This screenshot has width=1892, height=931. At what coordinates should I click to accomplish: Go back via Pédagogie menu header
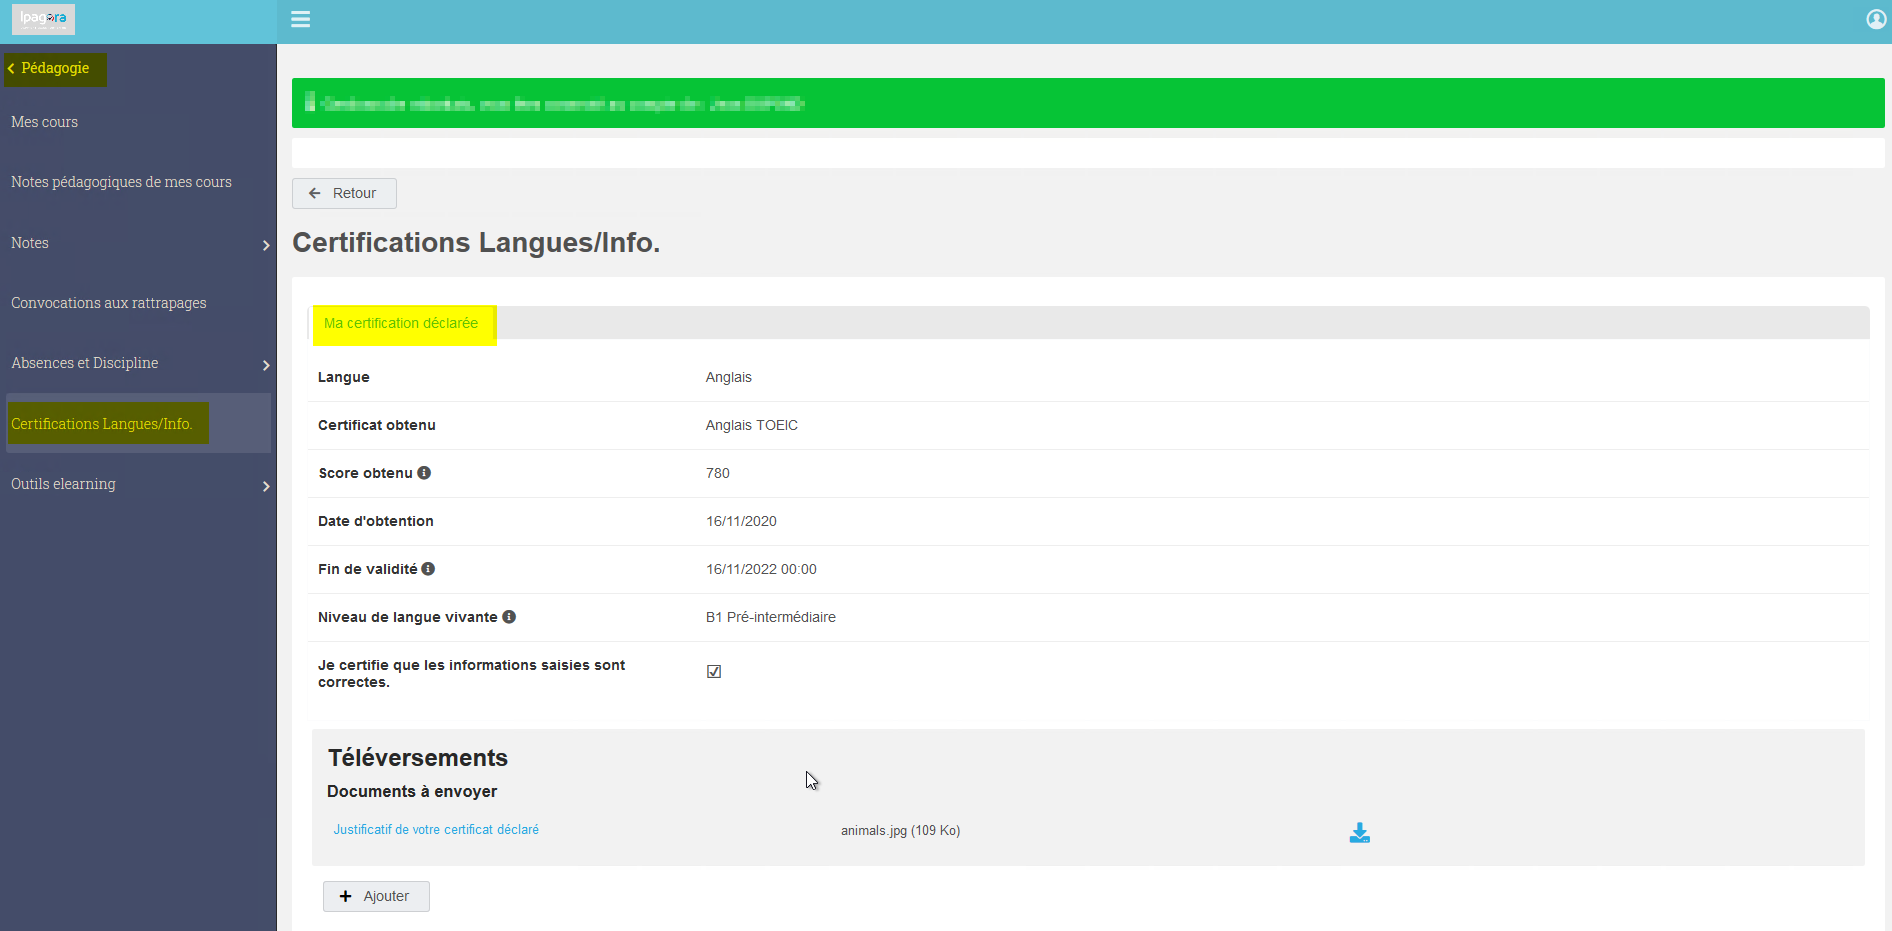[55, 69]
